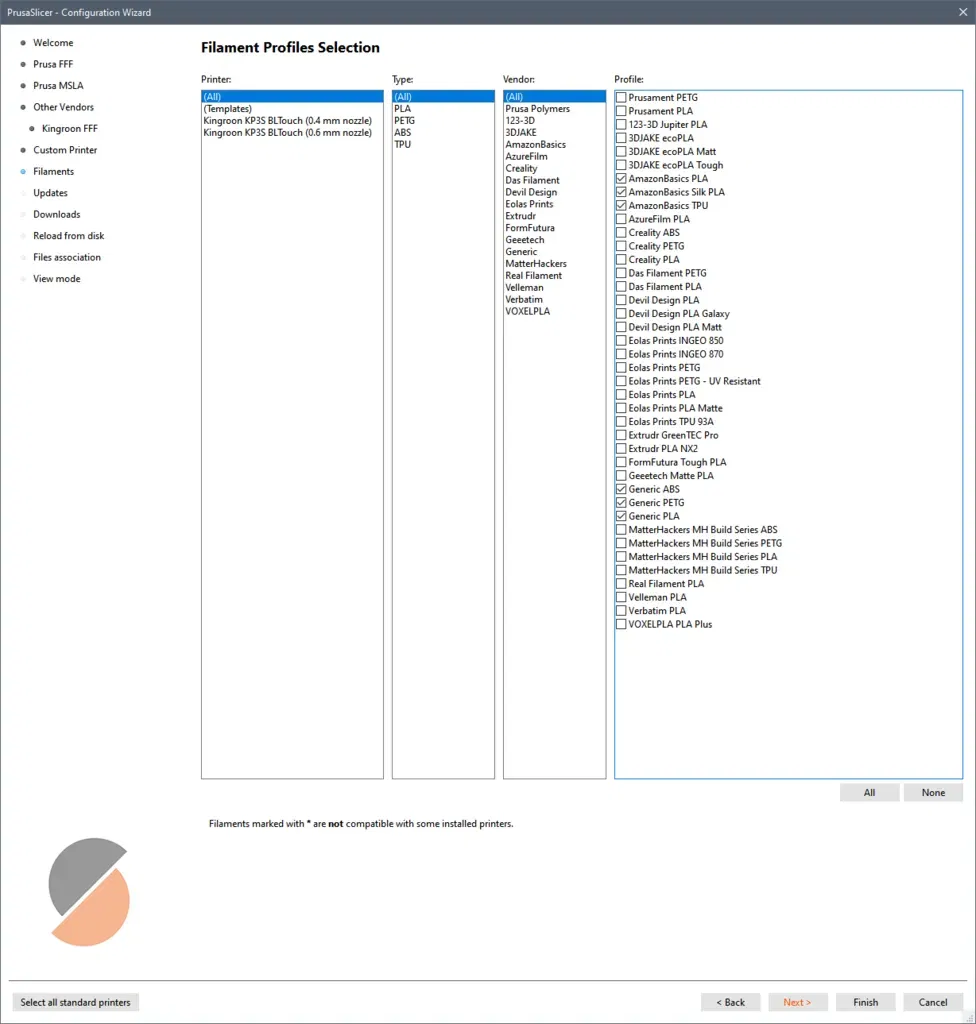
Task: Filter Type list by PLA
Action: 443,108
